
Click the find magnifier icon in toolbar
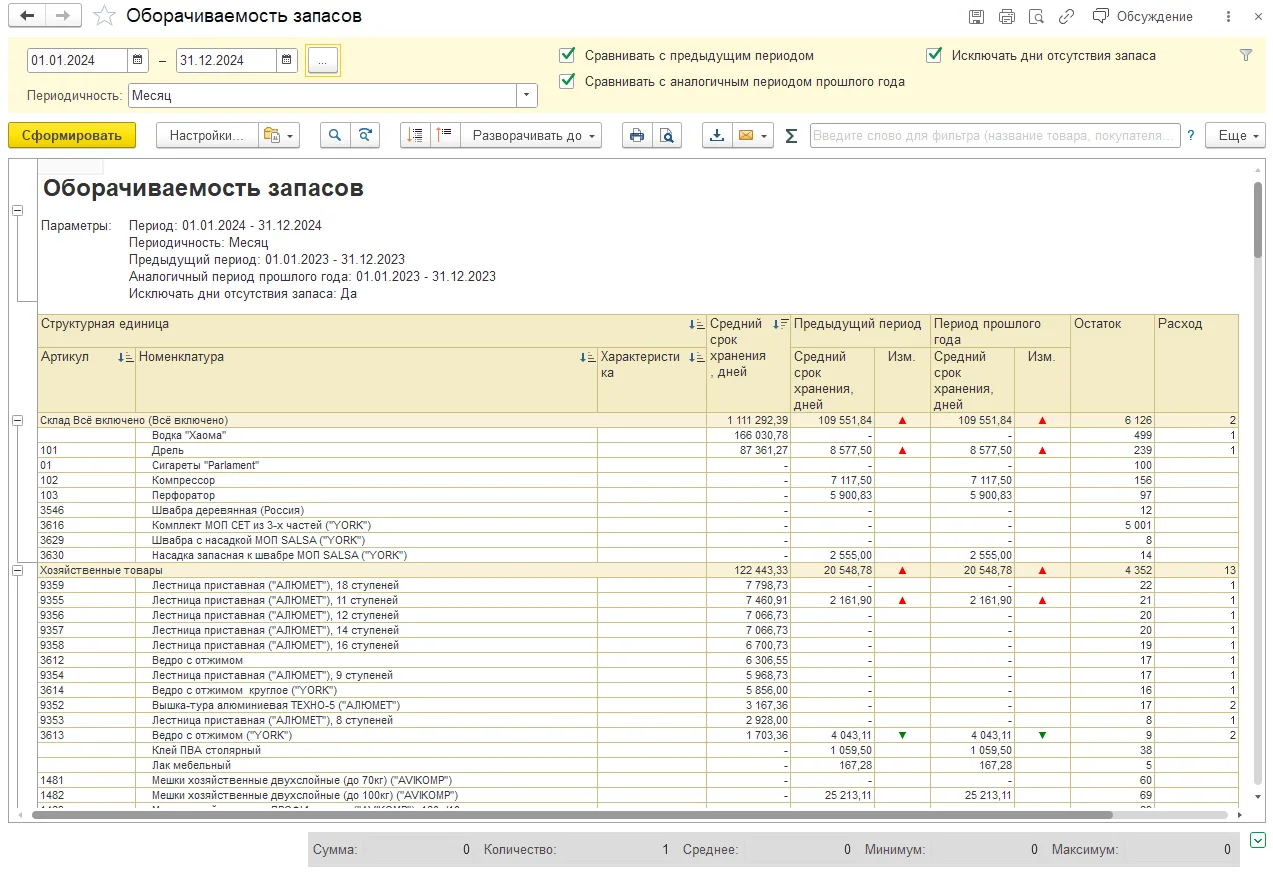(x=335, y=136)
